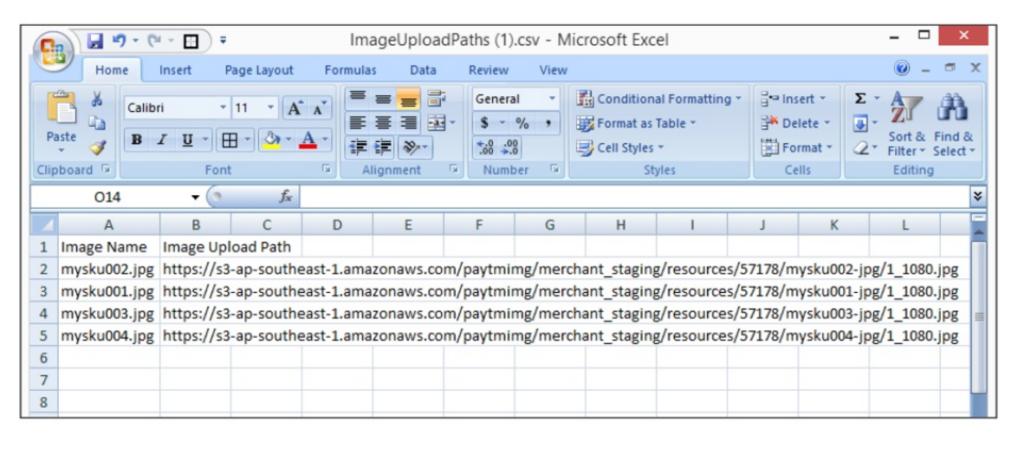Undo the last action
Screen dimensions: 1024x449
coord(119,41)
